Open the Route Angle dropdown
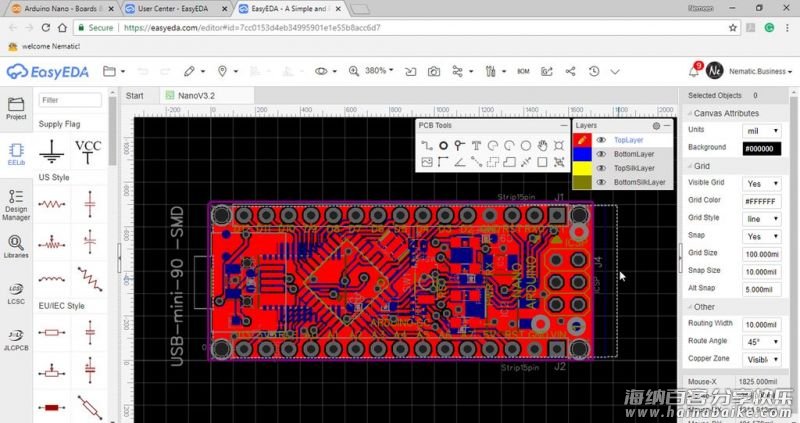800x423 pixels. [x=762, y=342]
